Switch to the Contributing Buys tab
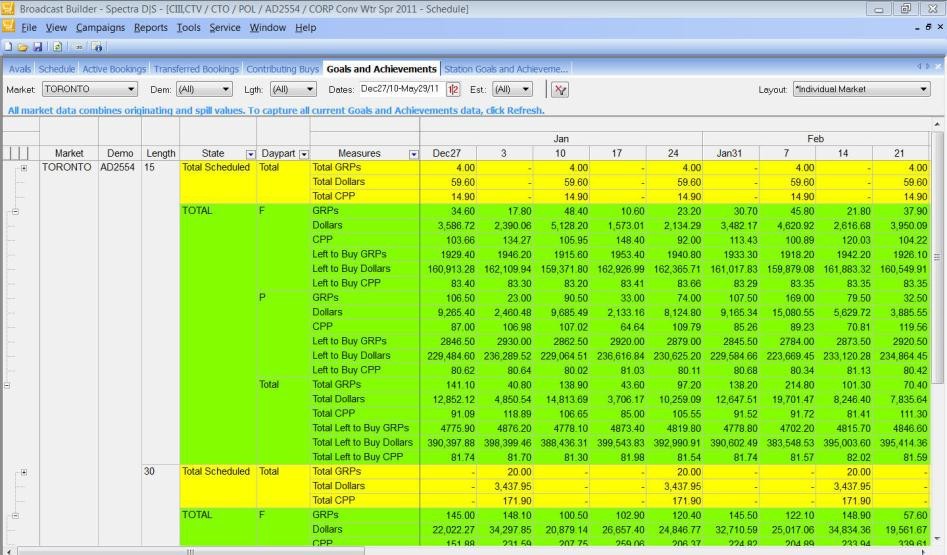This screenshot has width=947, height=555. (283, 69)
